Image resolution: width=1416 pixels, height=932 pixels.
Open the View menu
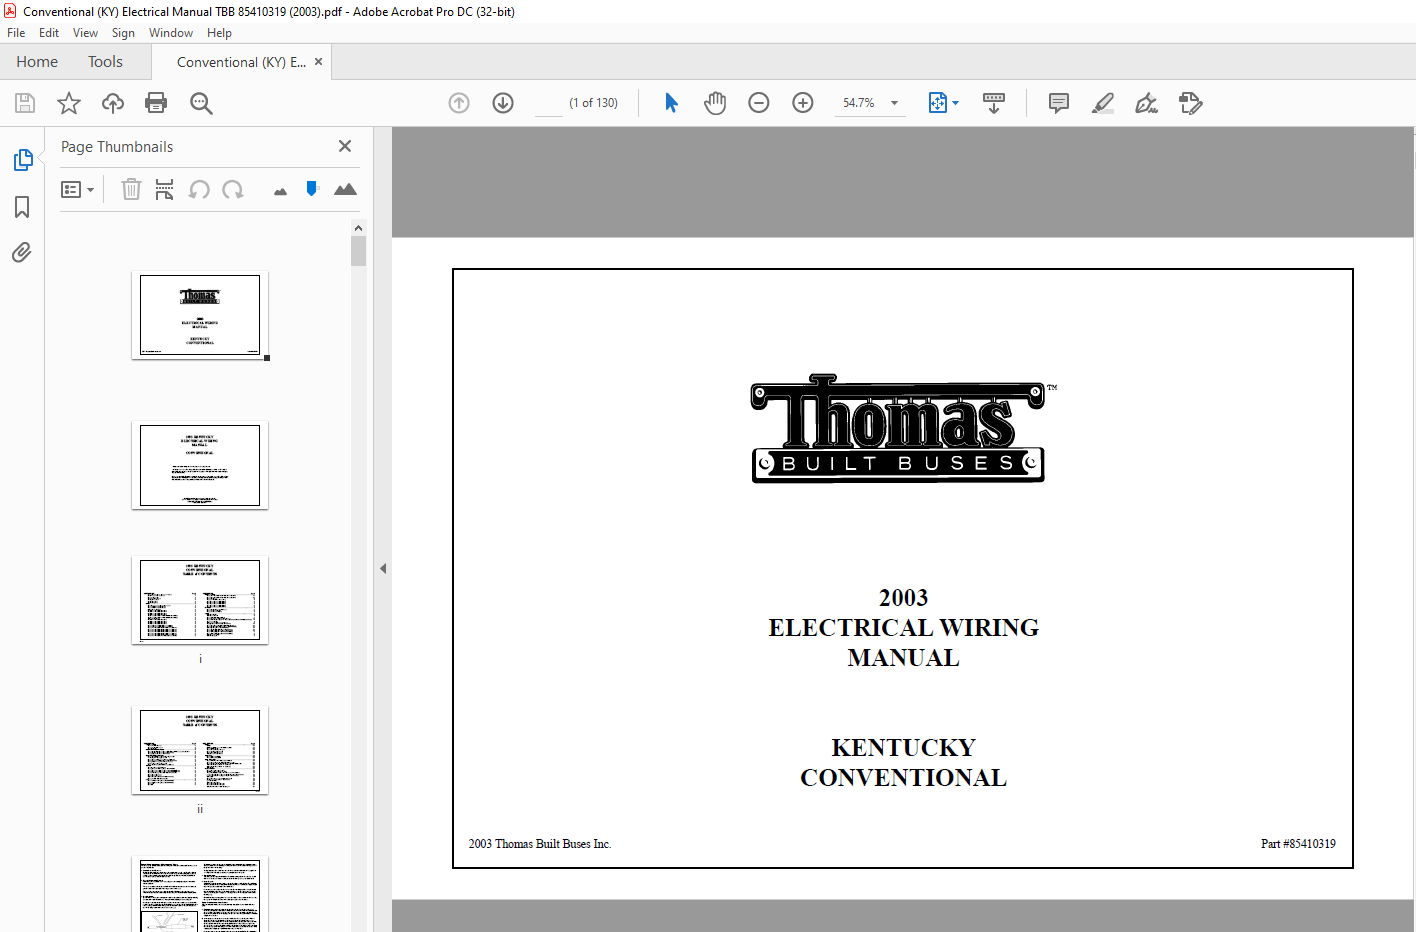coord(85,33)
